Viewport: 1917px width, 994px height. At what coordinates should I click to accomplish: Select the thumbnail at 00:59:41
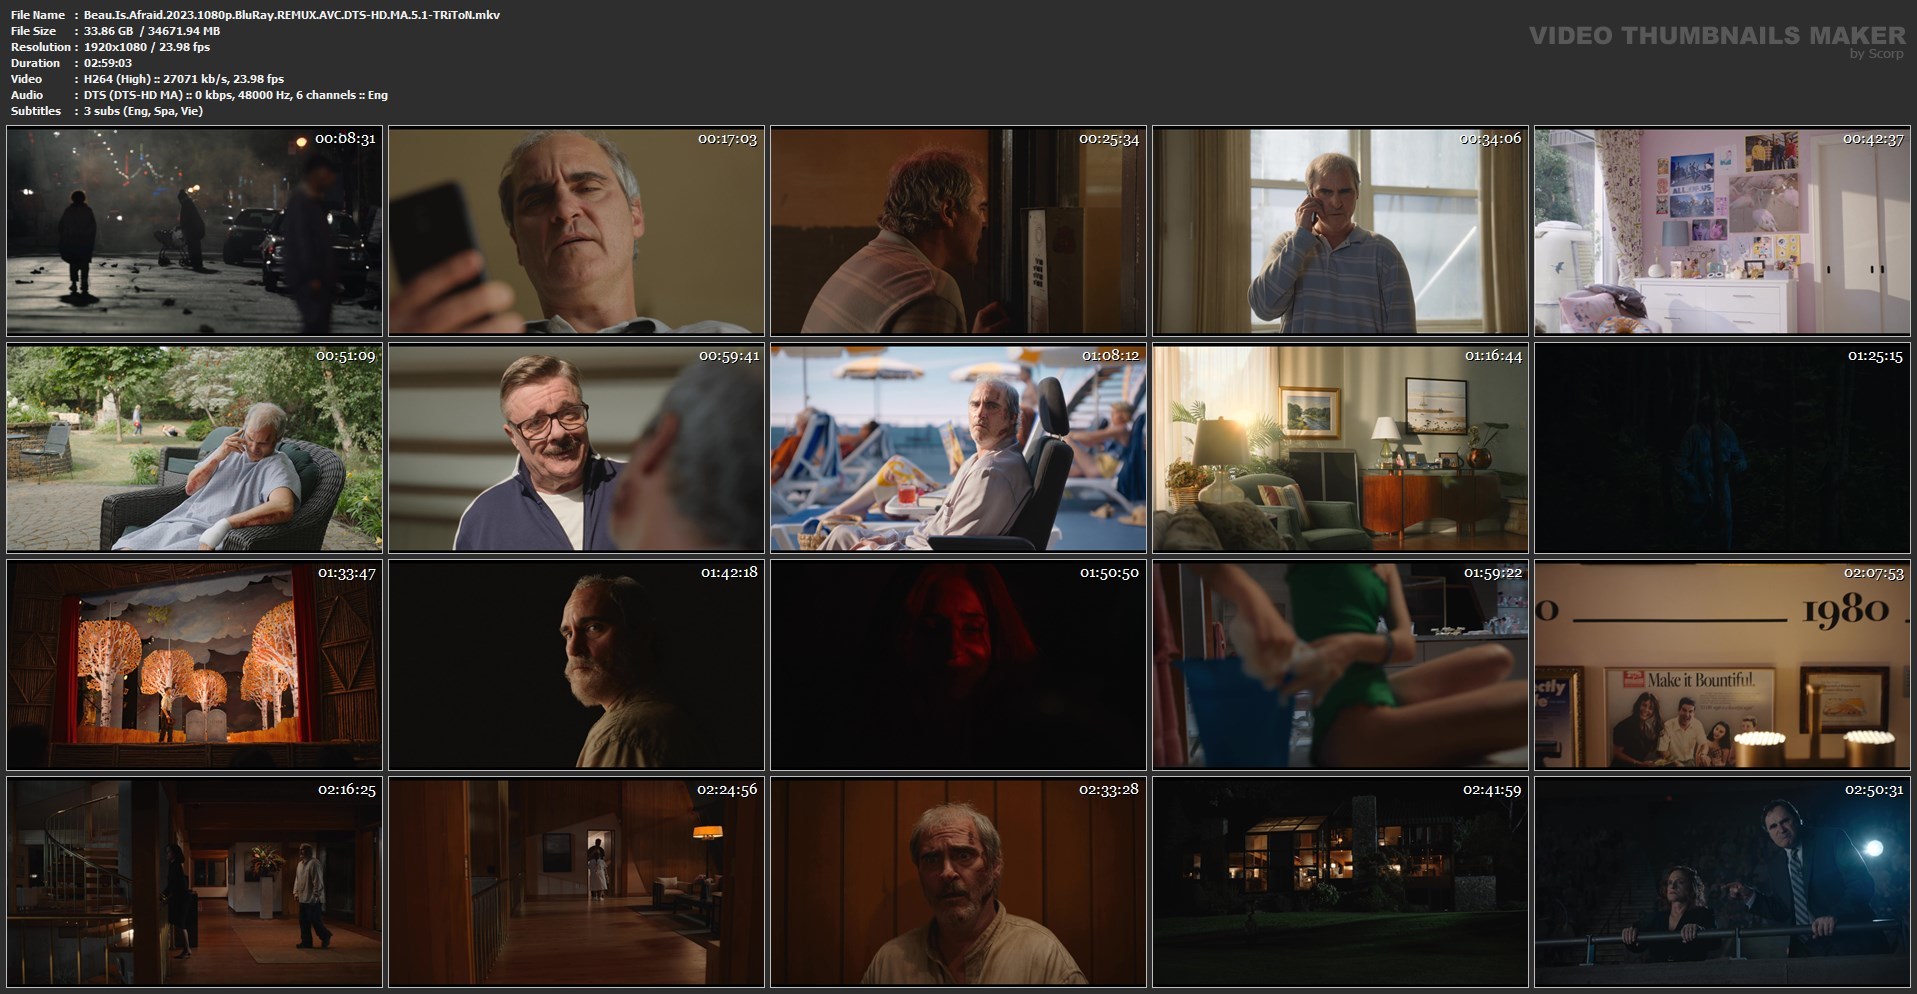576,448
